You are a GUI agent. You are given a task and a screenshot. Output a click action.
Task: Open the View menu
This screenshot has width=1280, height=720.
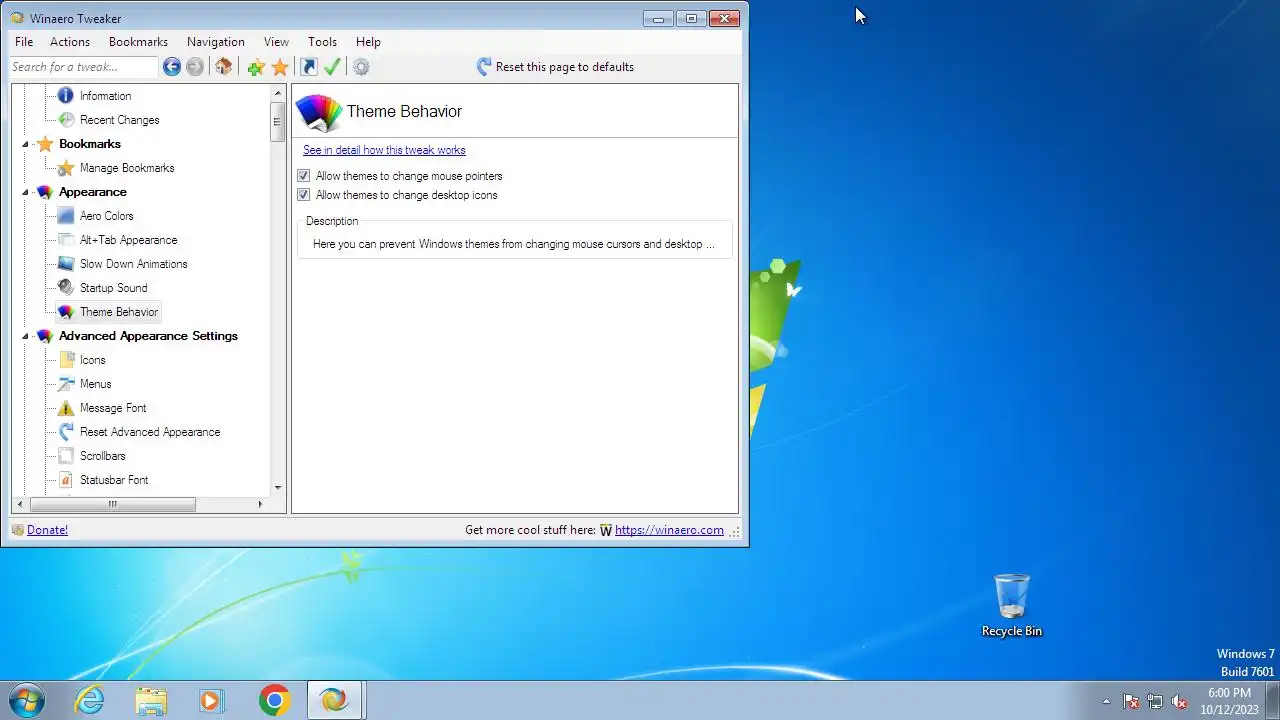point(276,42)
